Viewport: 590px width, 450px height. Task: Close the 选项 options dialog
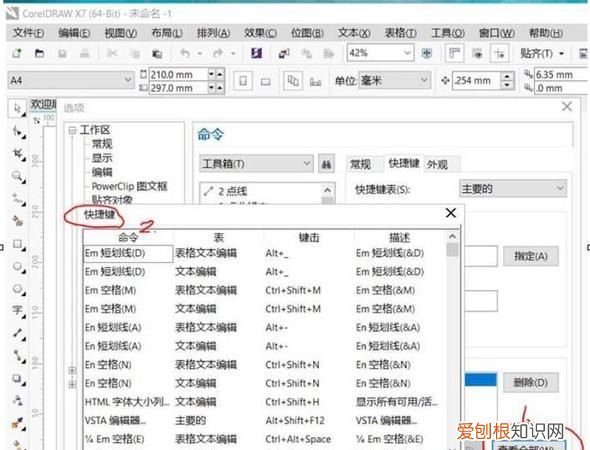[567, 107]
